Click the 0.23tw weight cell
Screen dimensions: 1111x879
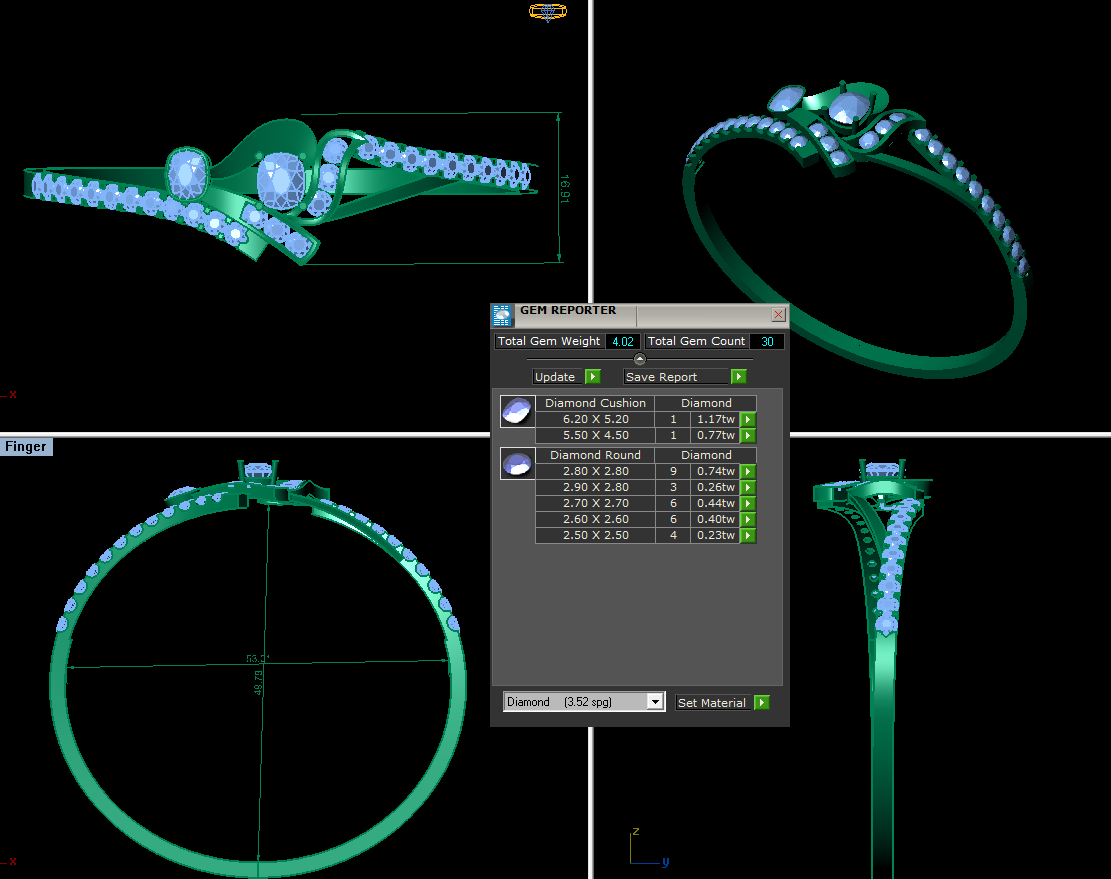pyautogui.click(x=716, y=535)
